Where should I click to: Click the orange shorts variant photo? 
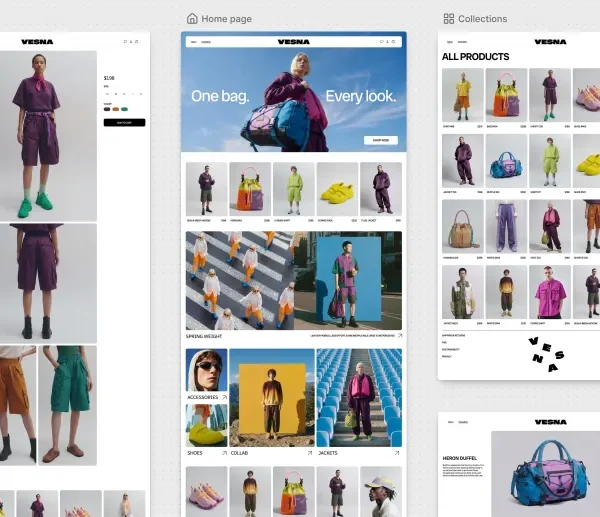coord(18,405)
